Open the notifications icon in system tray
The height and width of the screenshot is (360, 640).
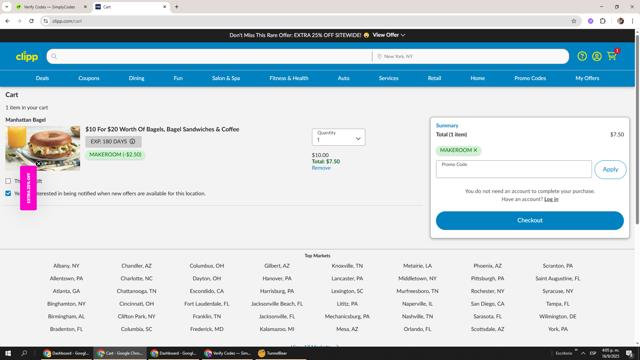point(629,353)
